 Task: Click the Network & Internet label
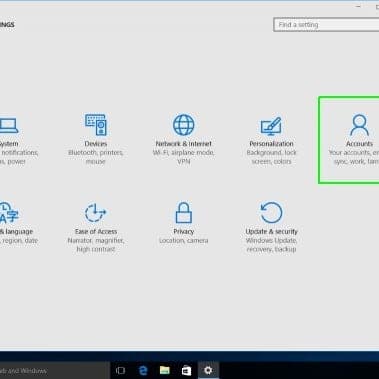click(184, 144)
